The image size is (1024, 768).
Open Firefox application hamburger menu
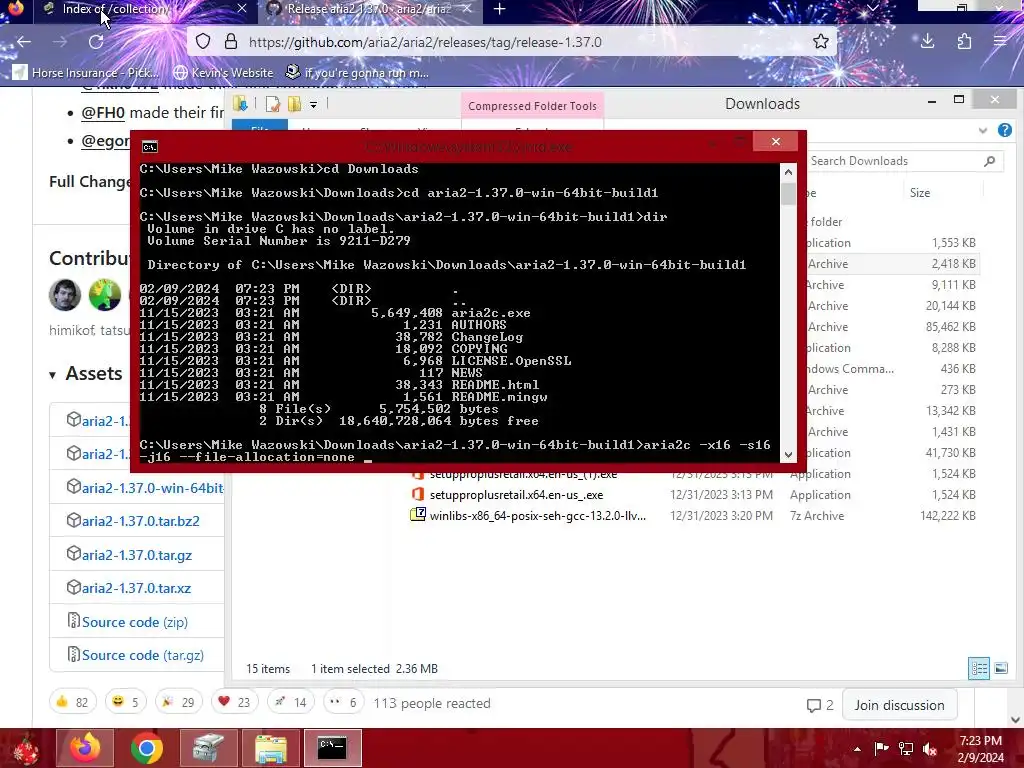click(x=1000, y=42)
